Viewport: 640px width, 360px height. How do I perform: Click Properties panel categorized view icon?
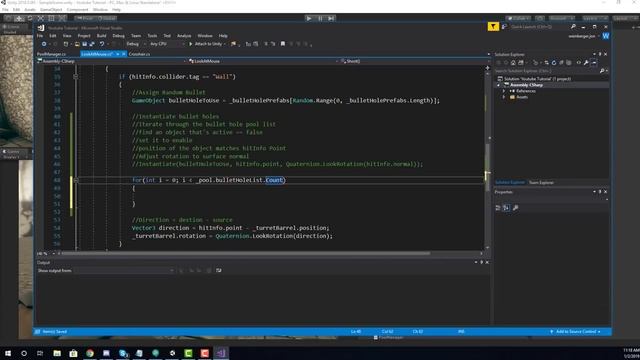498,208
